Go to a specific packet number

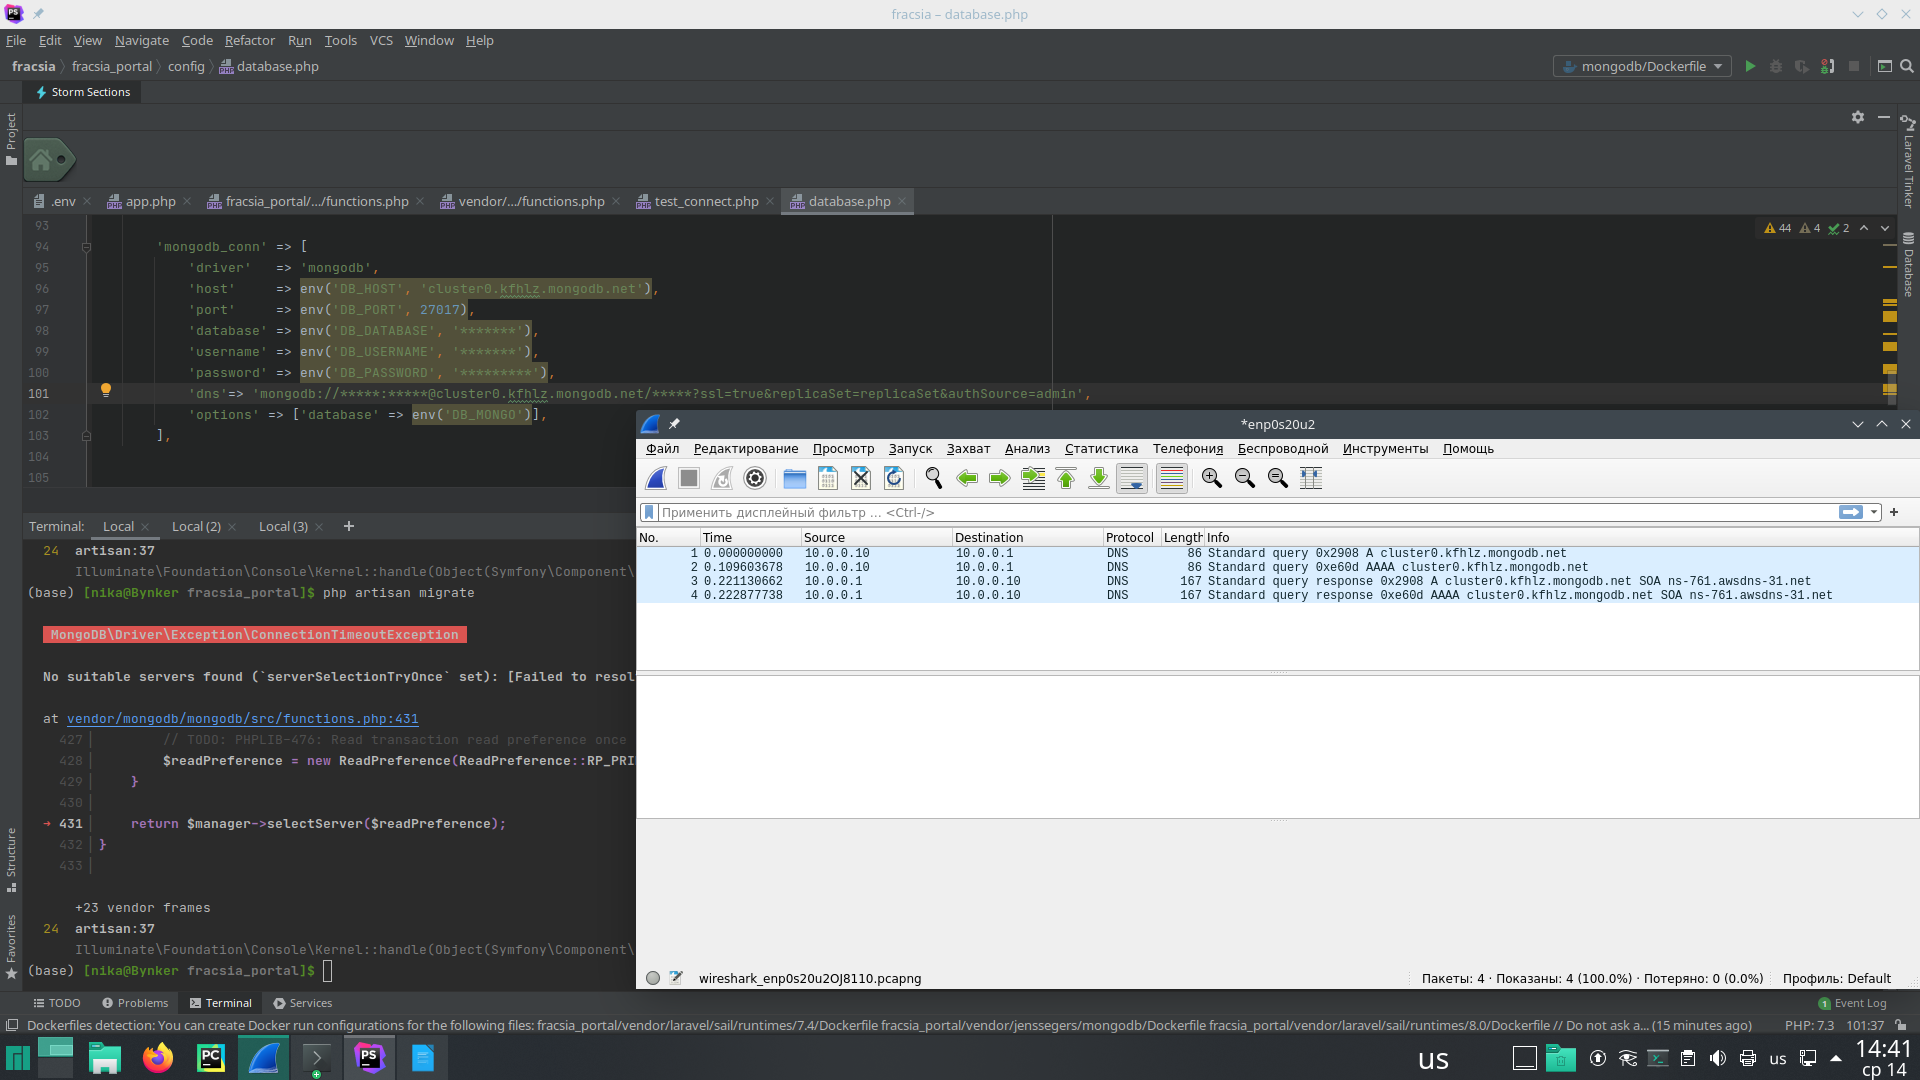[x=1033, y=479]
